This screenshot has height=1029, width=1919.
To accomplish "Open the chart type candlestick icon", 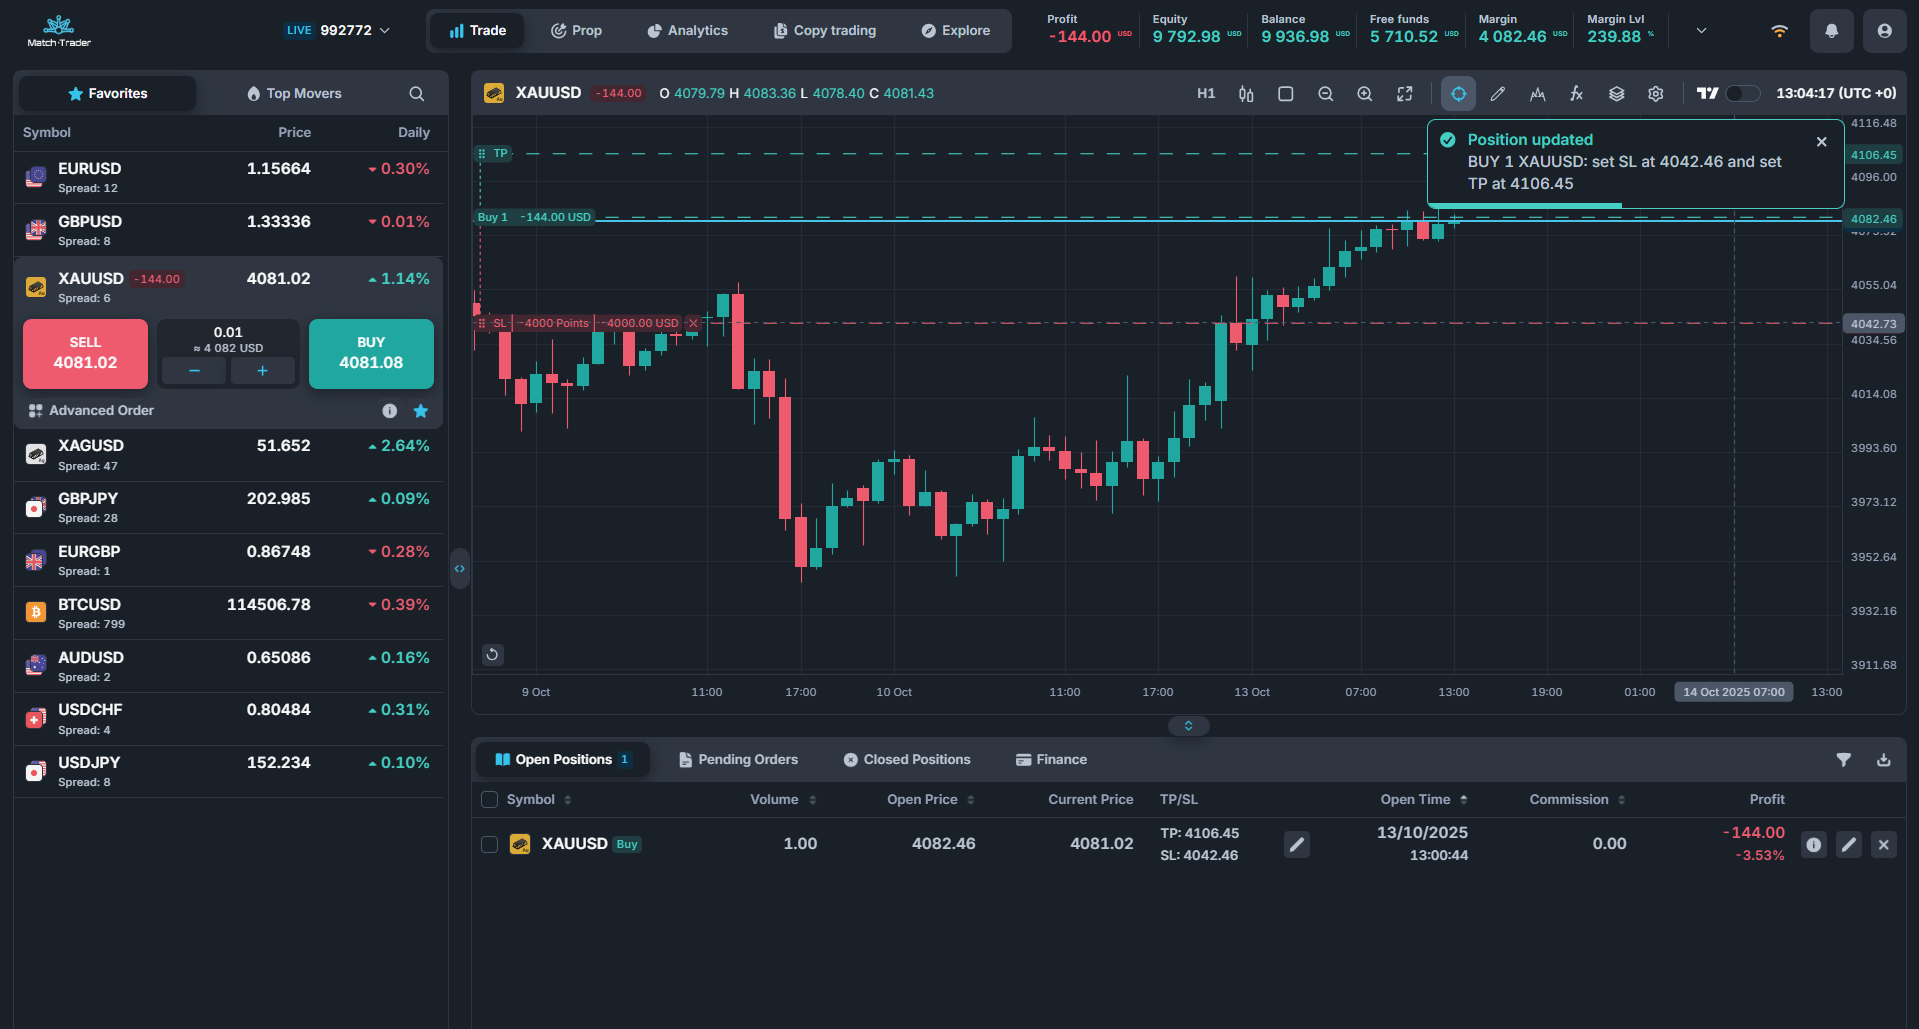I will 1246,94.
